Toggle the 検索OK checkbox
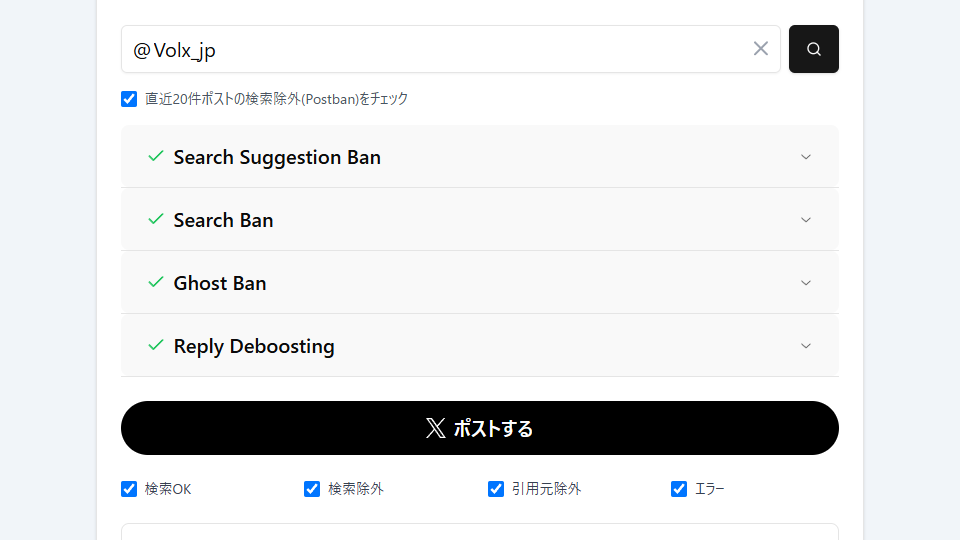 click(129, 489)
